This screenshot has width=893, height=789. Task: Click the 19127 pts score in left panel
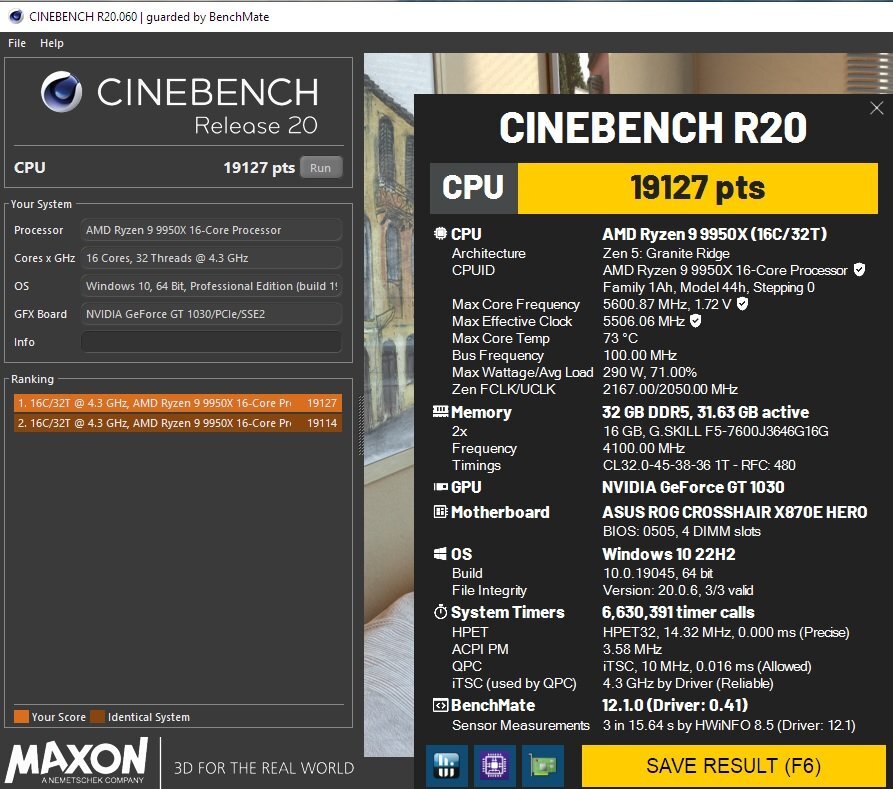259,168
